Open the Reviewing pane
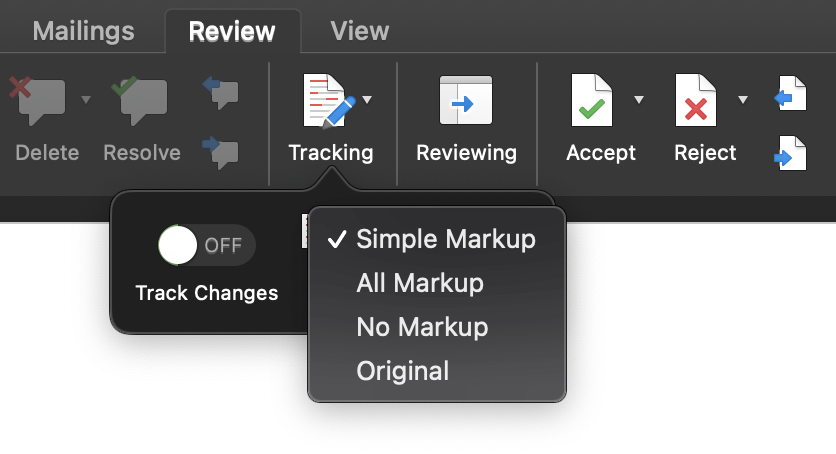This screenshot has height=454, width=836. point(466,102)
